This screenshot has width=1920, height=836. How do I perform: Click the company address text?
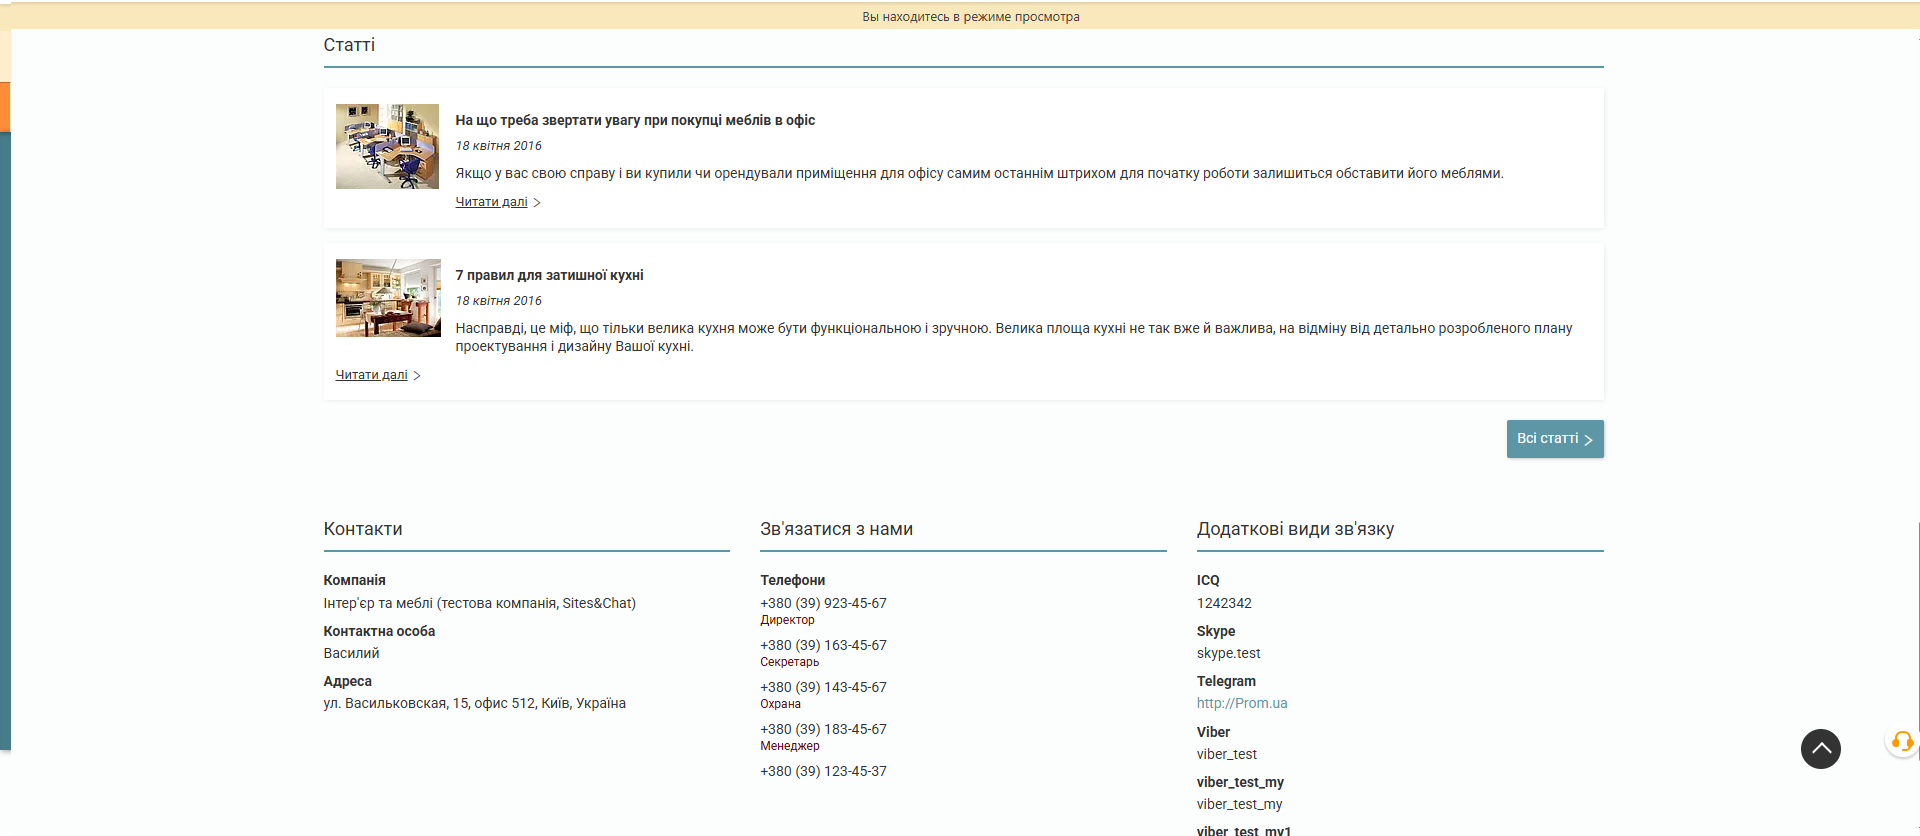tap(474, 703)
